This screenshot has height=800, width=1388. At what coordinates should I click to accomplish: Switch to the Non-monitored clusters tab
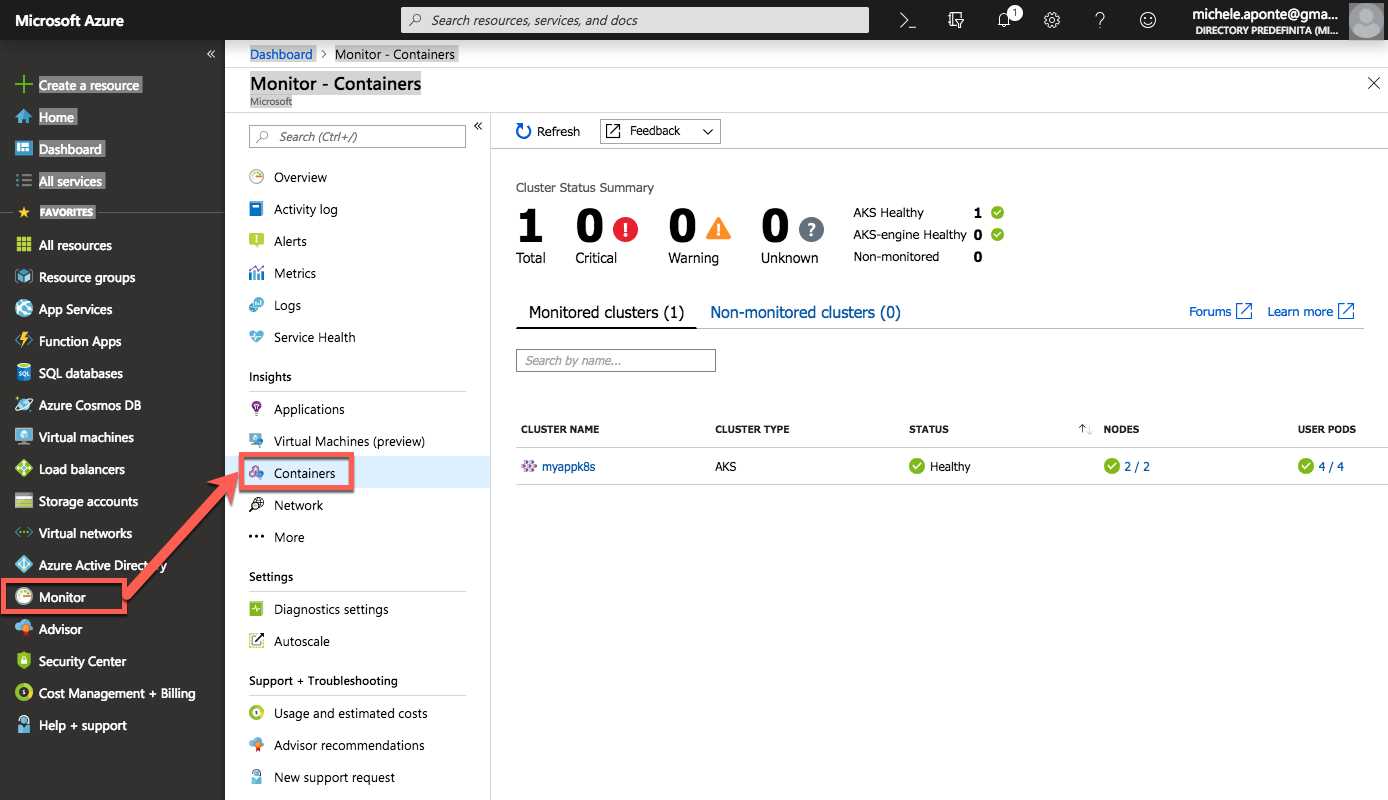coord(805,311)
